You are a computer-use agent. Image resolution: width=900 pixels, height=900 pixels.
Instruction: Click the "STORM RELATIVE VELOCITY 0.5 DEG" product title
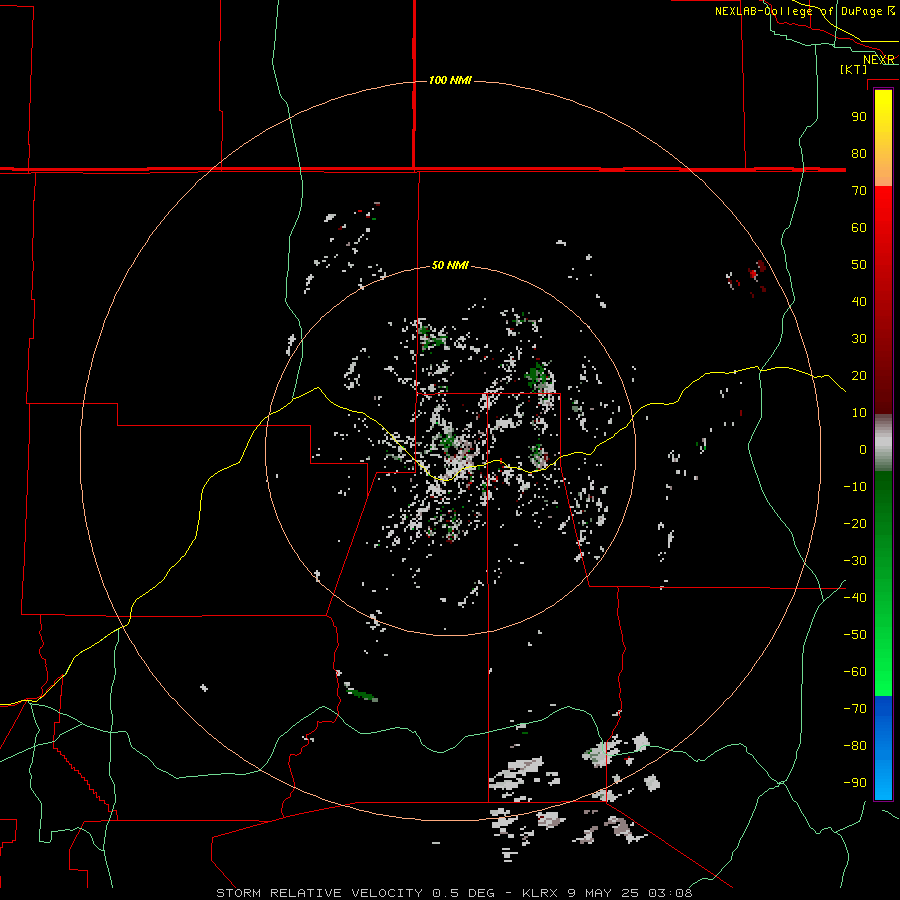point(355,893)
